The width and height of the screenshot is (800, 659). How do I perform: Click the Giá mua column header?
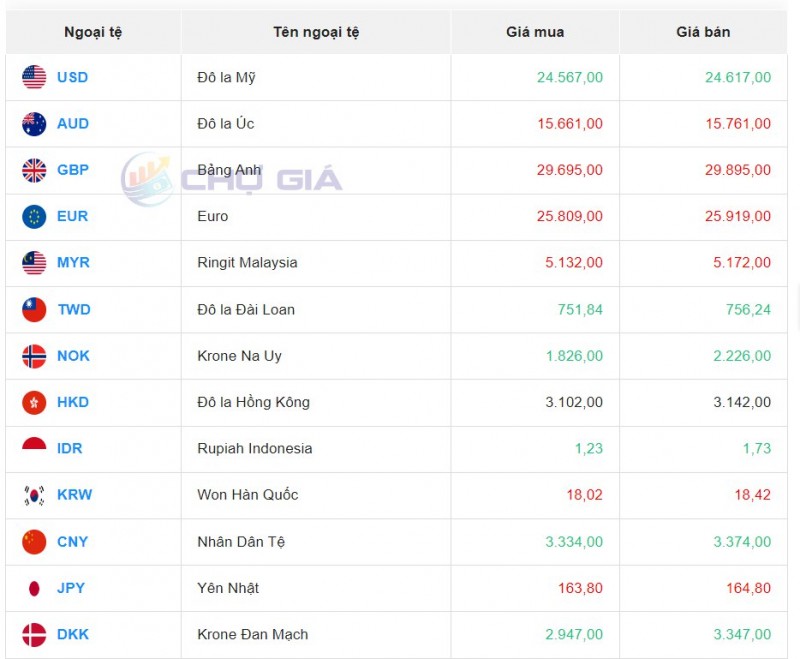pos(535,32)
